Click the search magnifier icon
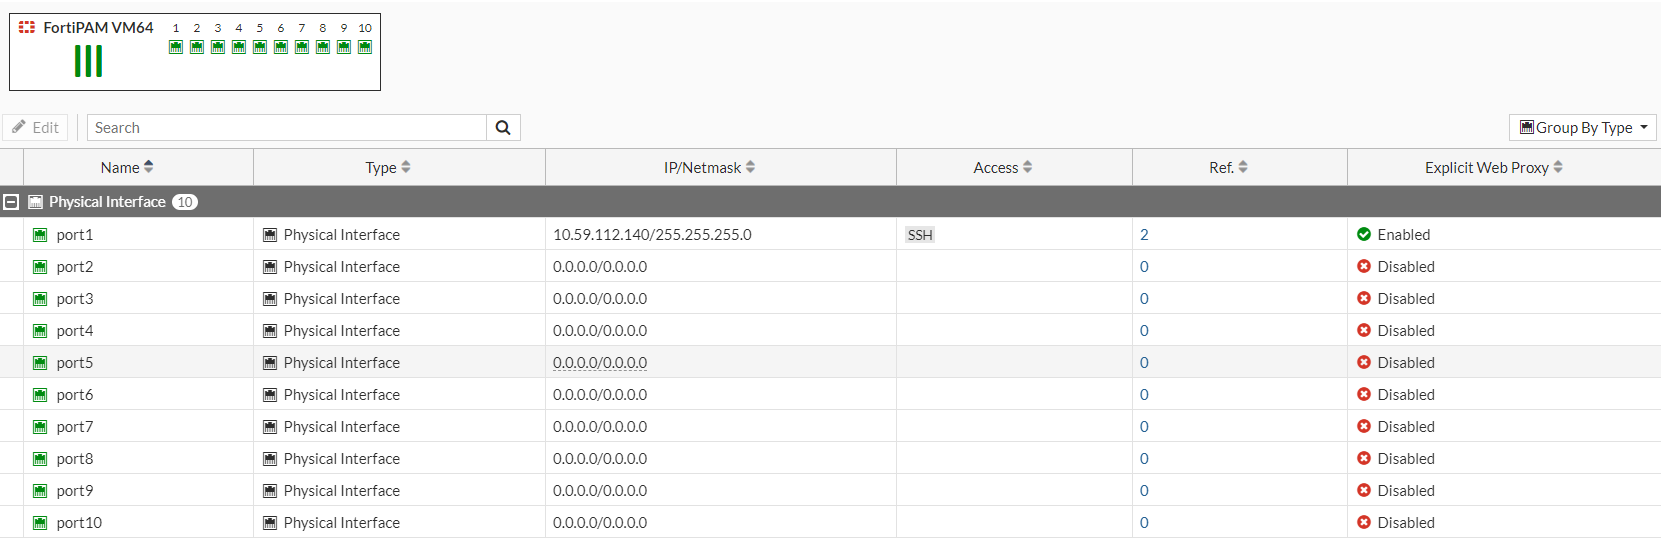This screenshot has height=541, width=1663. (503, 128)
